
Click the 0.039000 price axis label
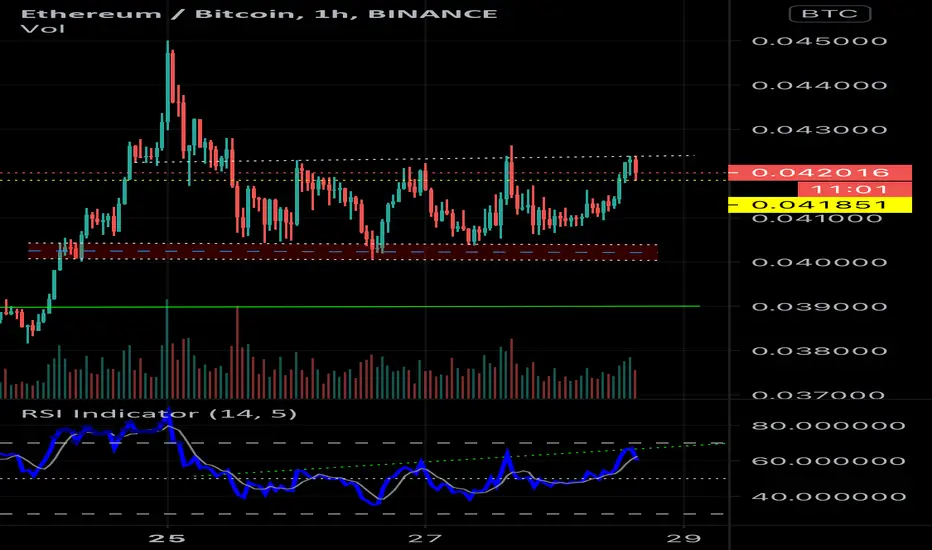pos(820,307)
